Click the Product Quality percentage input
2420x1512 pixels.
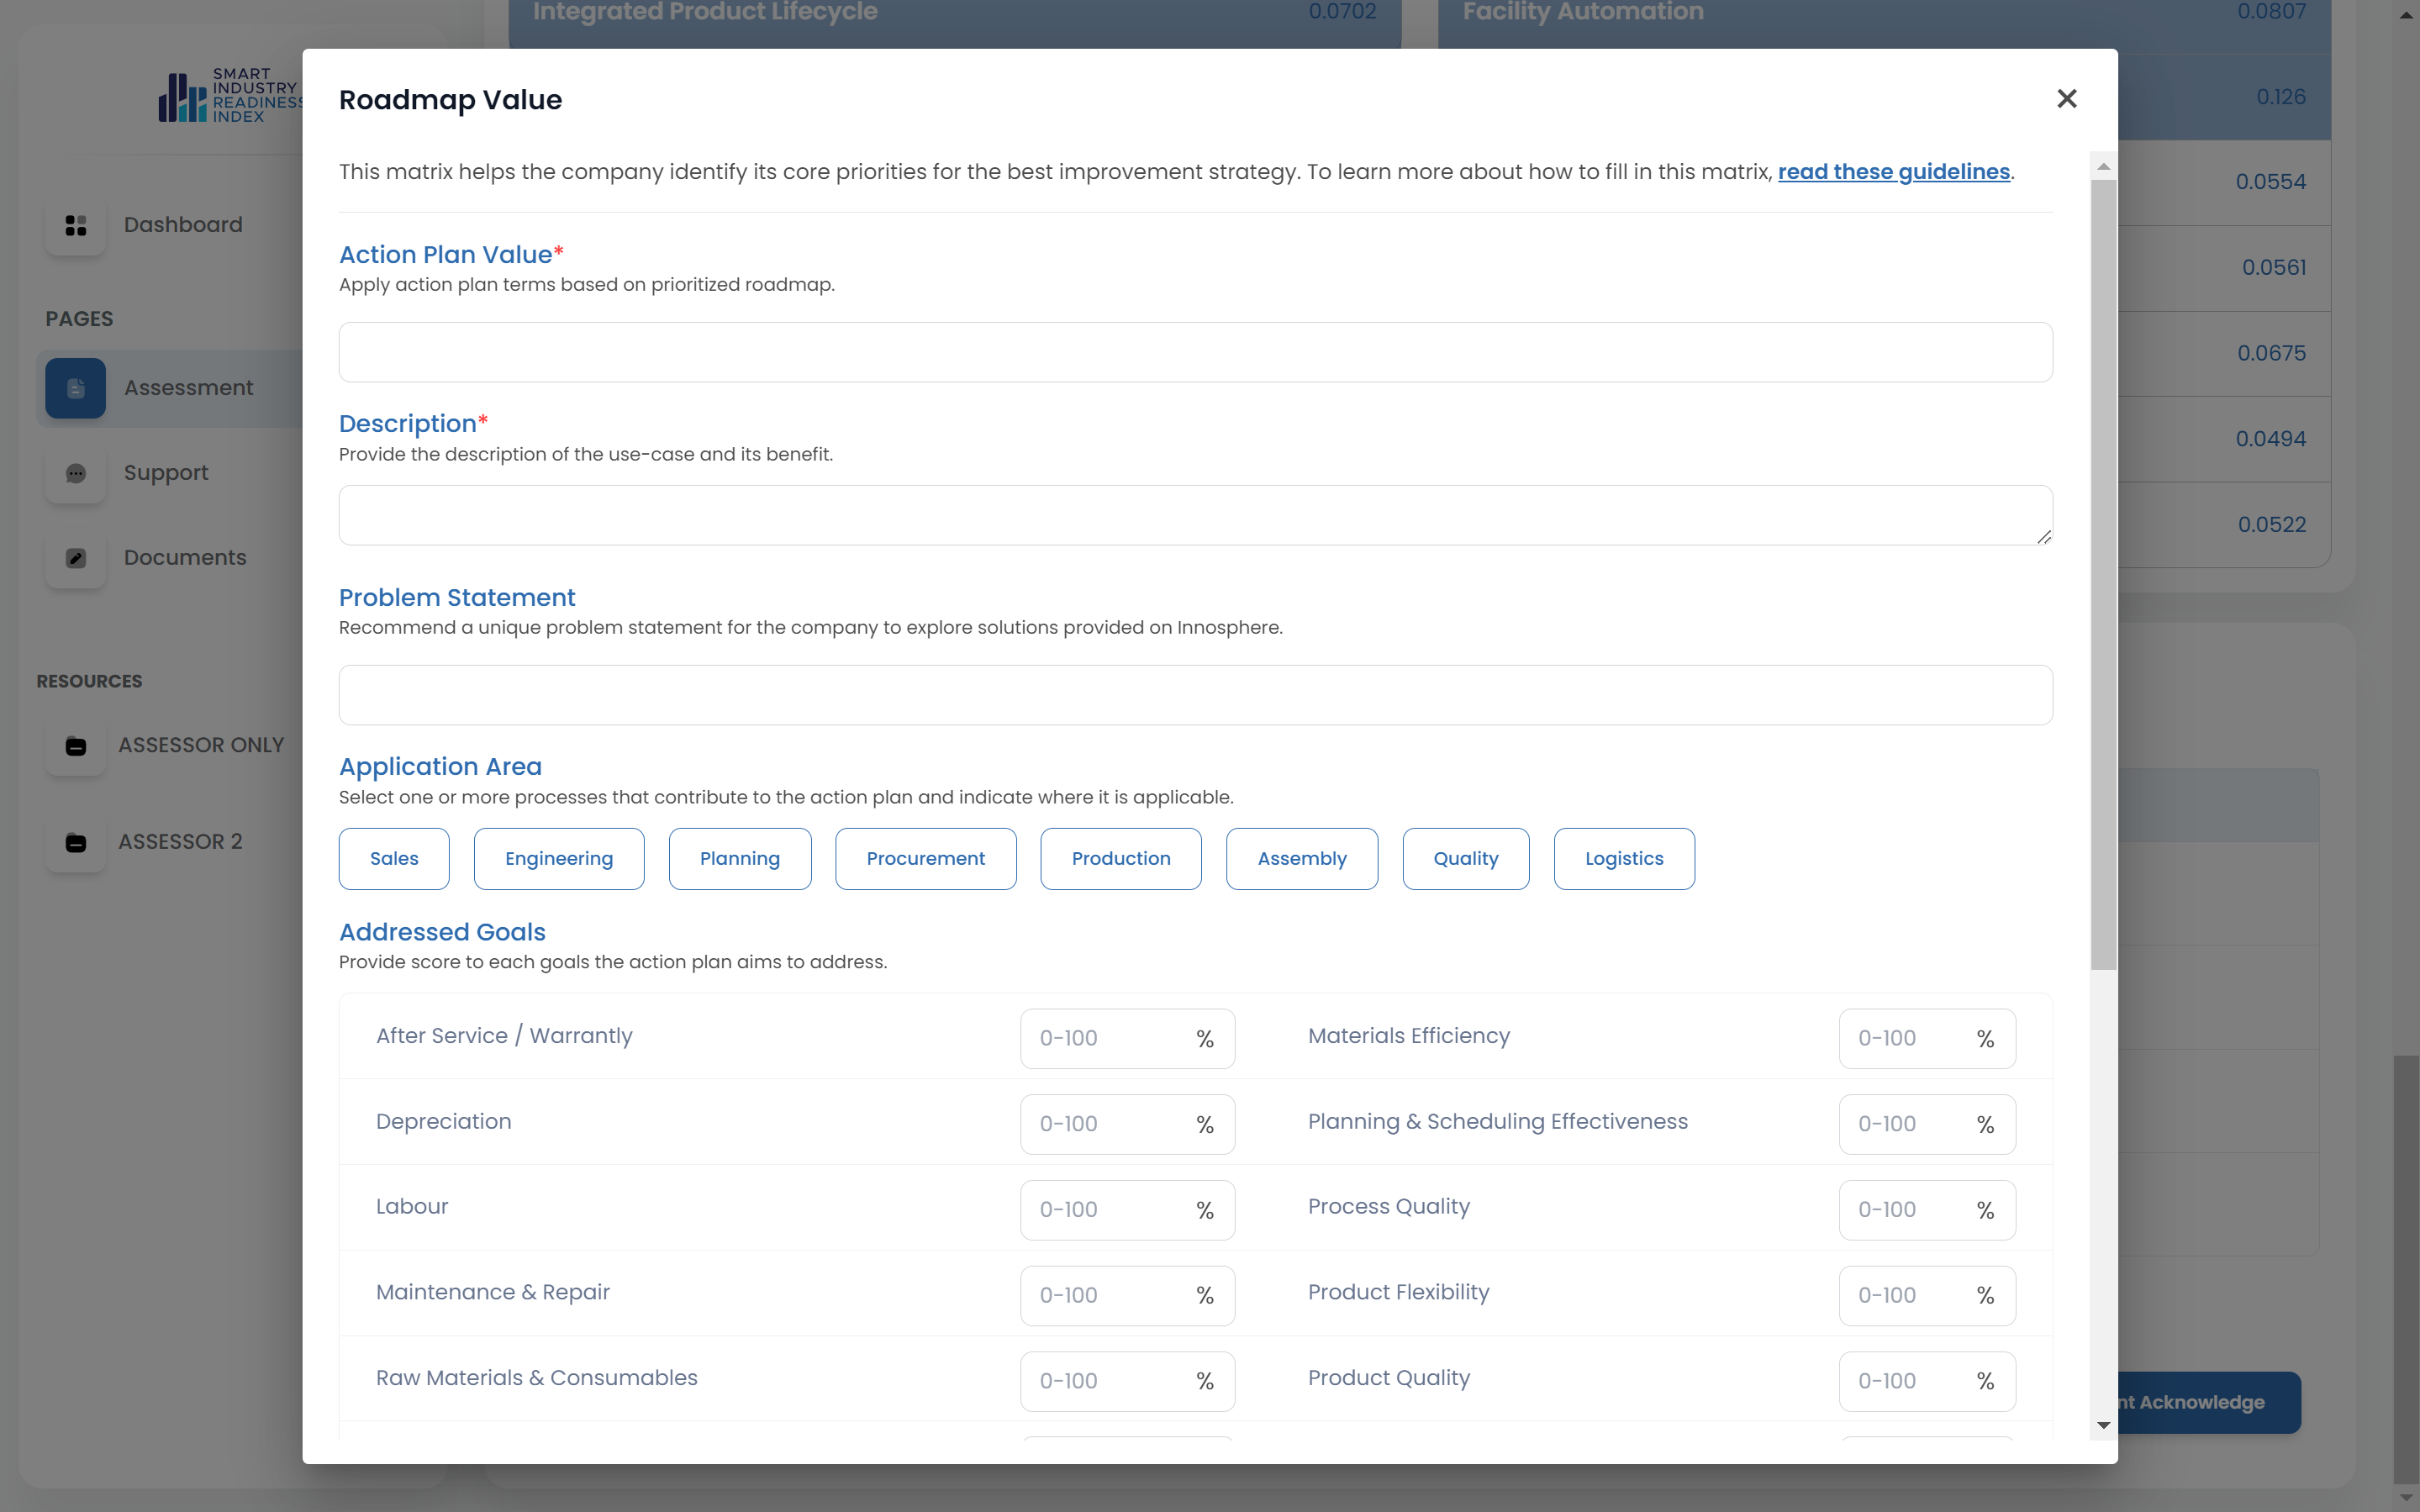click(1905, 1381)
